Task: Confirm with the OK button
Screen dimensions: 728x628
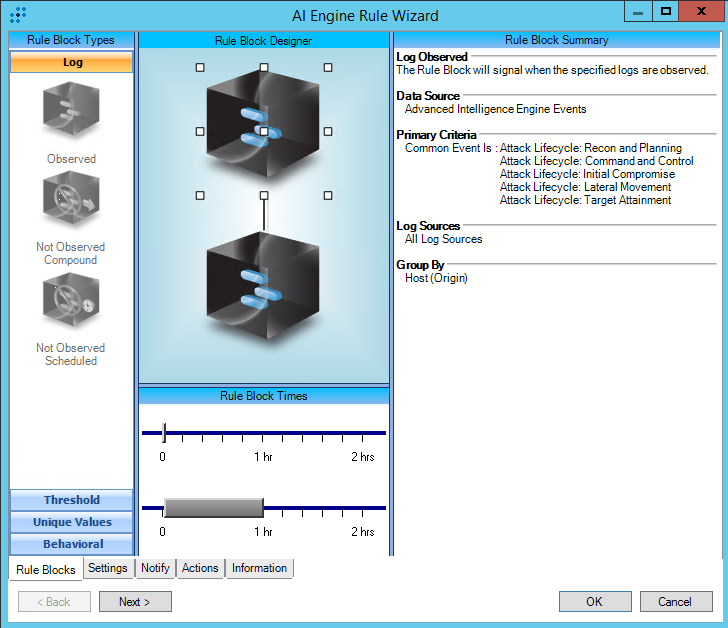Action: [594, 601]
